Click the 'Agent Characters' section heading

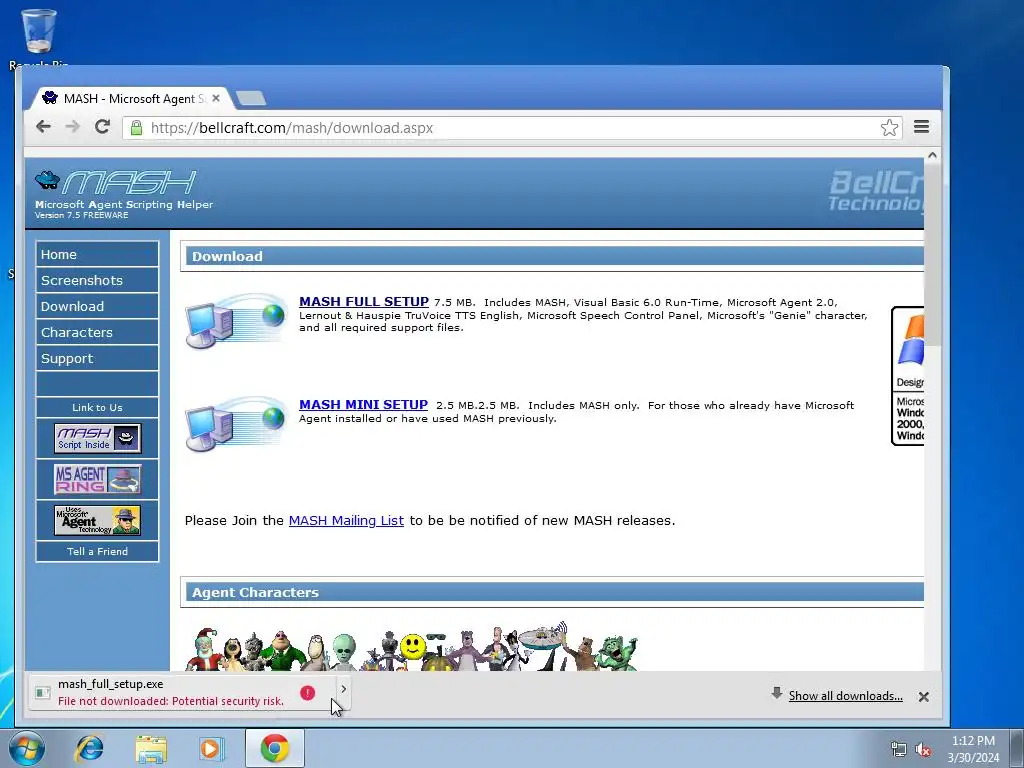255,592
